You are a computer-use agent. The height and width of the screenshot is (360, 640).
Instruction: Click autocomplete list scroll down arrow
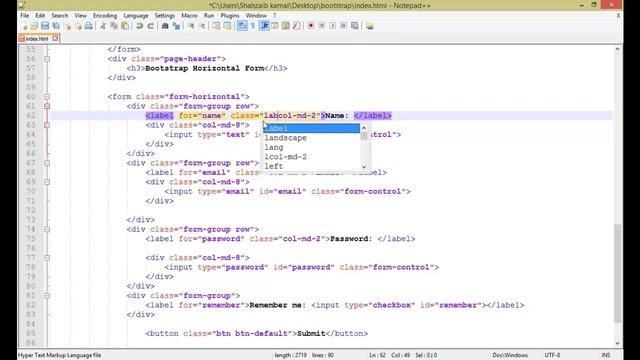click(364, 167)
